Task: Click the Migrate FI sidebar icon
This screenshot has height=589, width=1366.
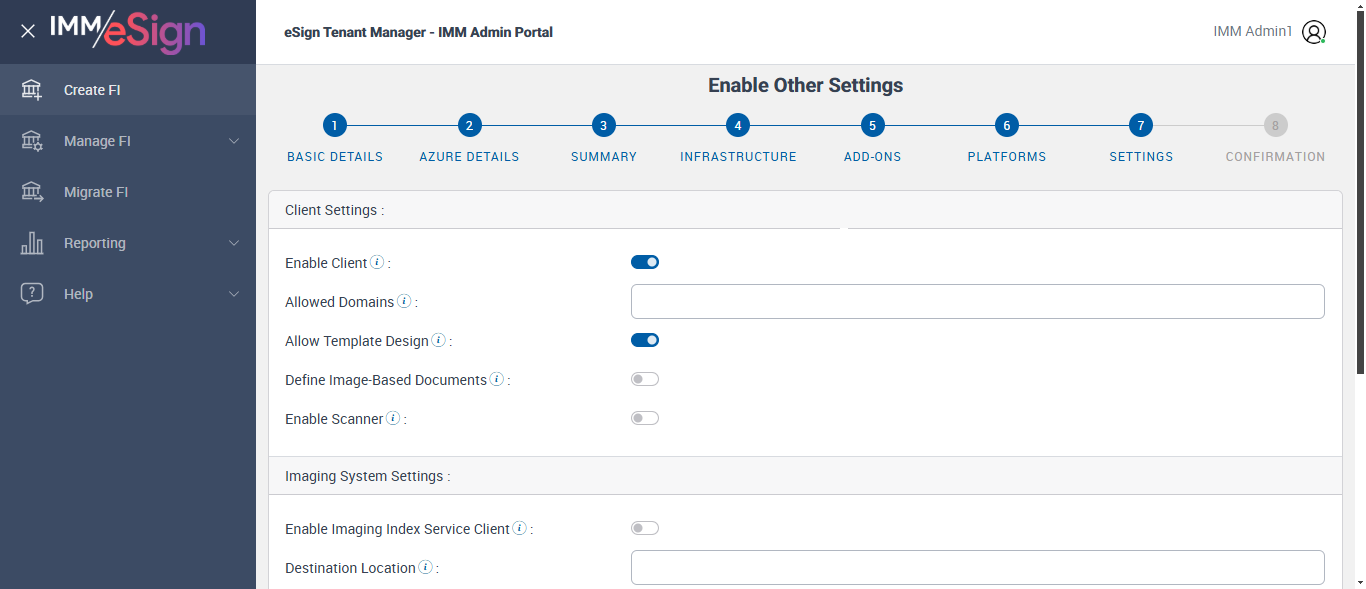Action: click(x=32, y=192)
